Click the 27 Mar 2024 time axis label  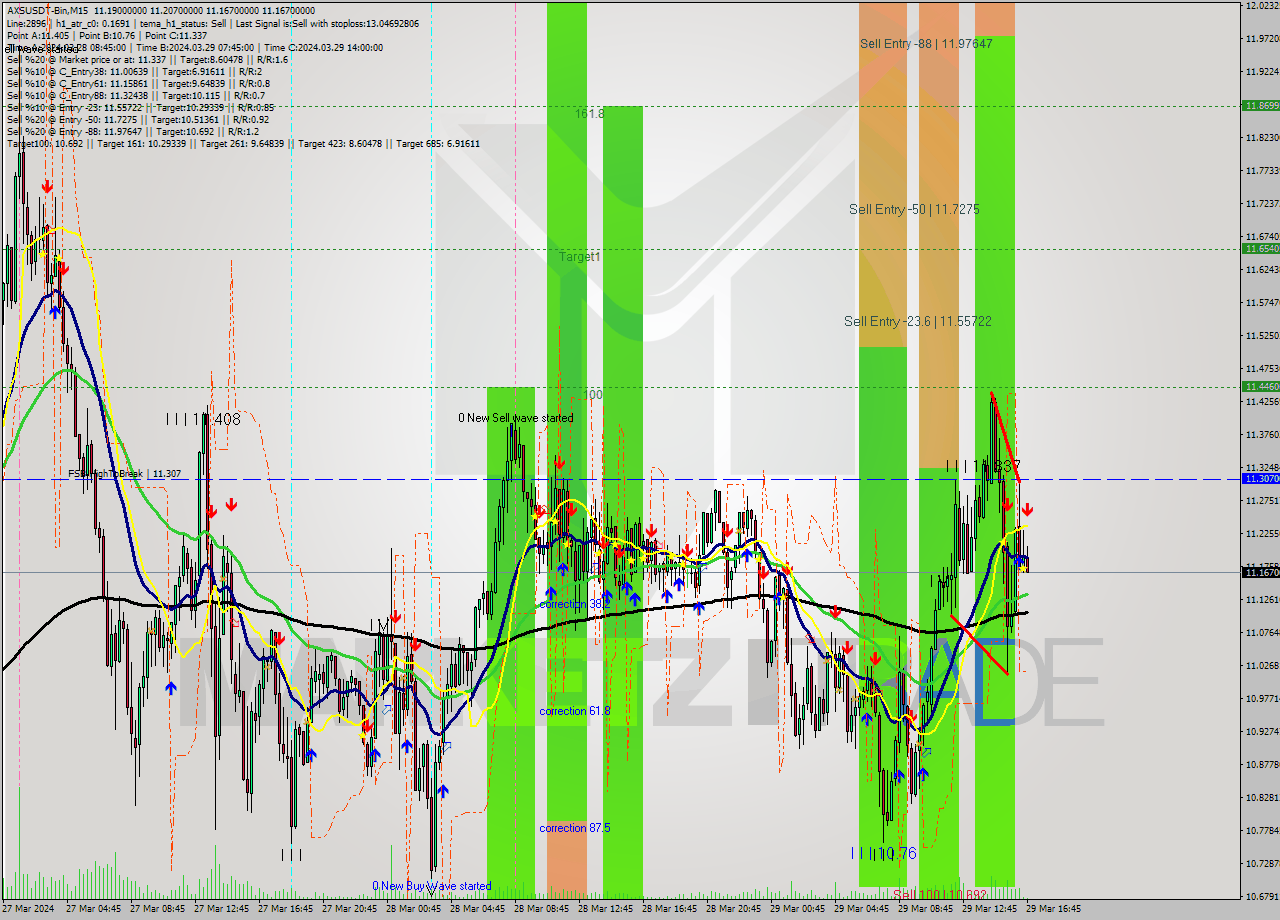click(x=28, y=910)
